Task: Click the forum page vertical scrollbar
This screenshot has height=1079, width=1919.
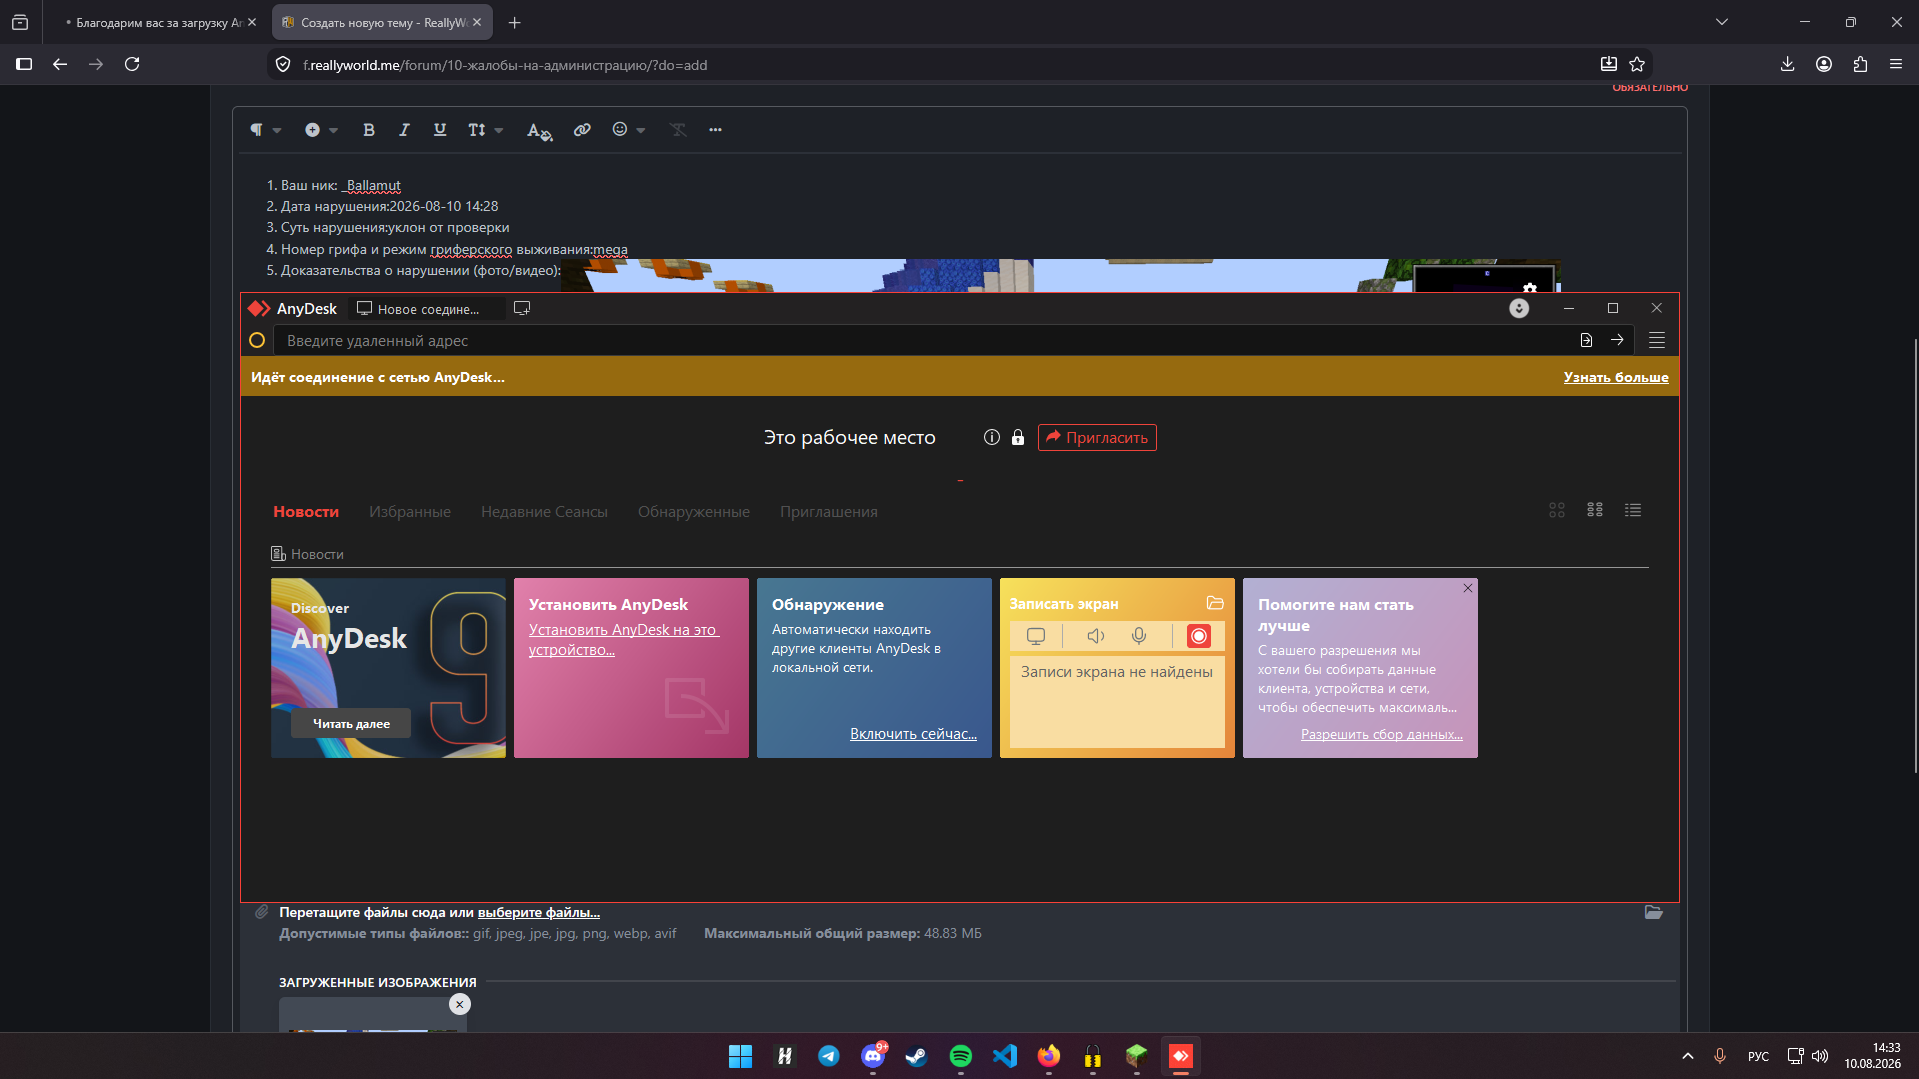Action: [x=1915, y=556]
